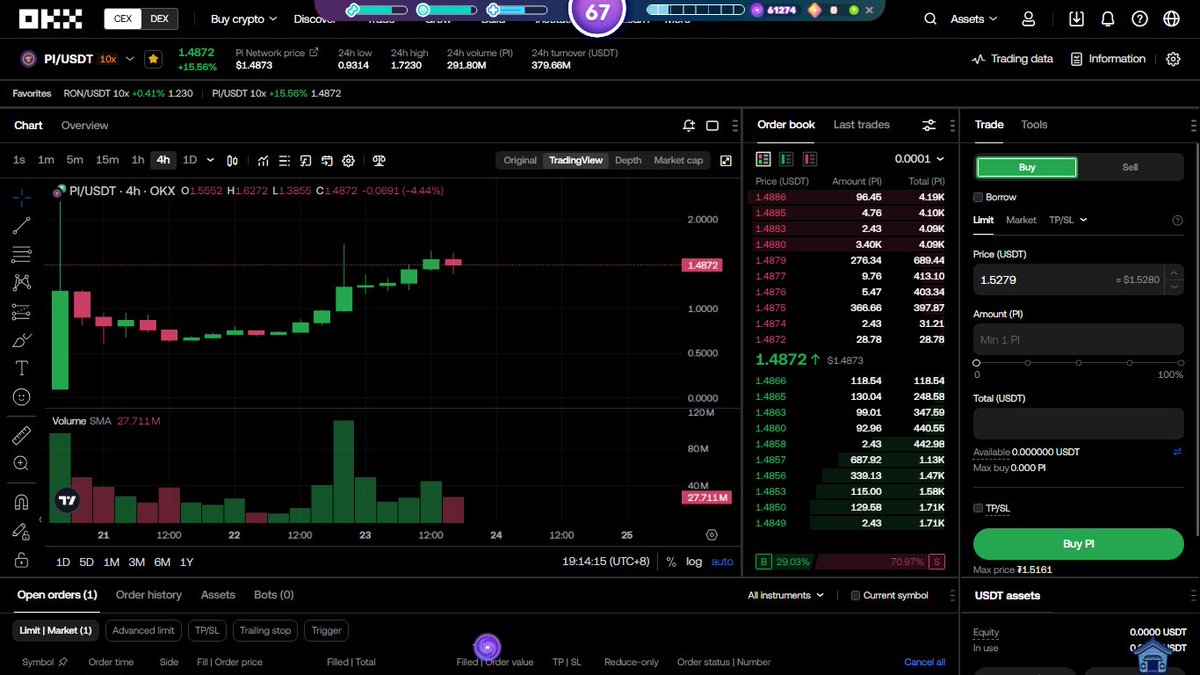Expand the Buy crypto menu
1200x675 pixels.
pos(244,19)
